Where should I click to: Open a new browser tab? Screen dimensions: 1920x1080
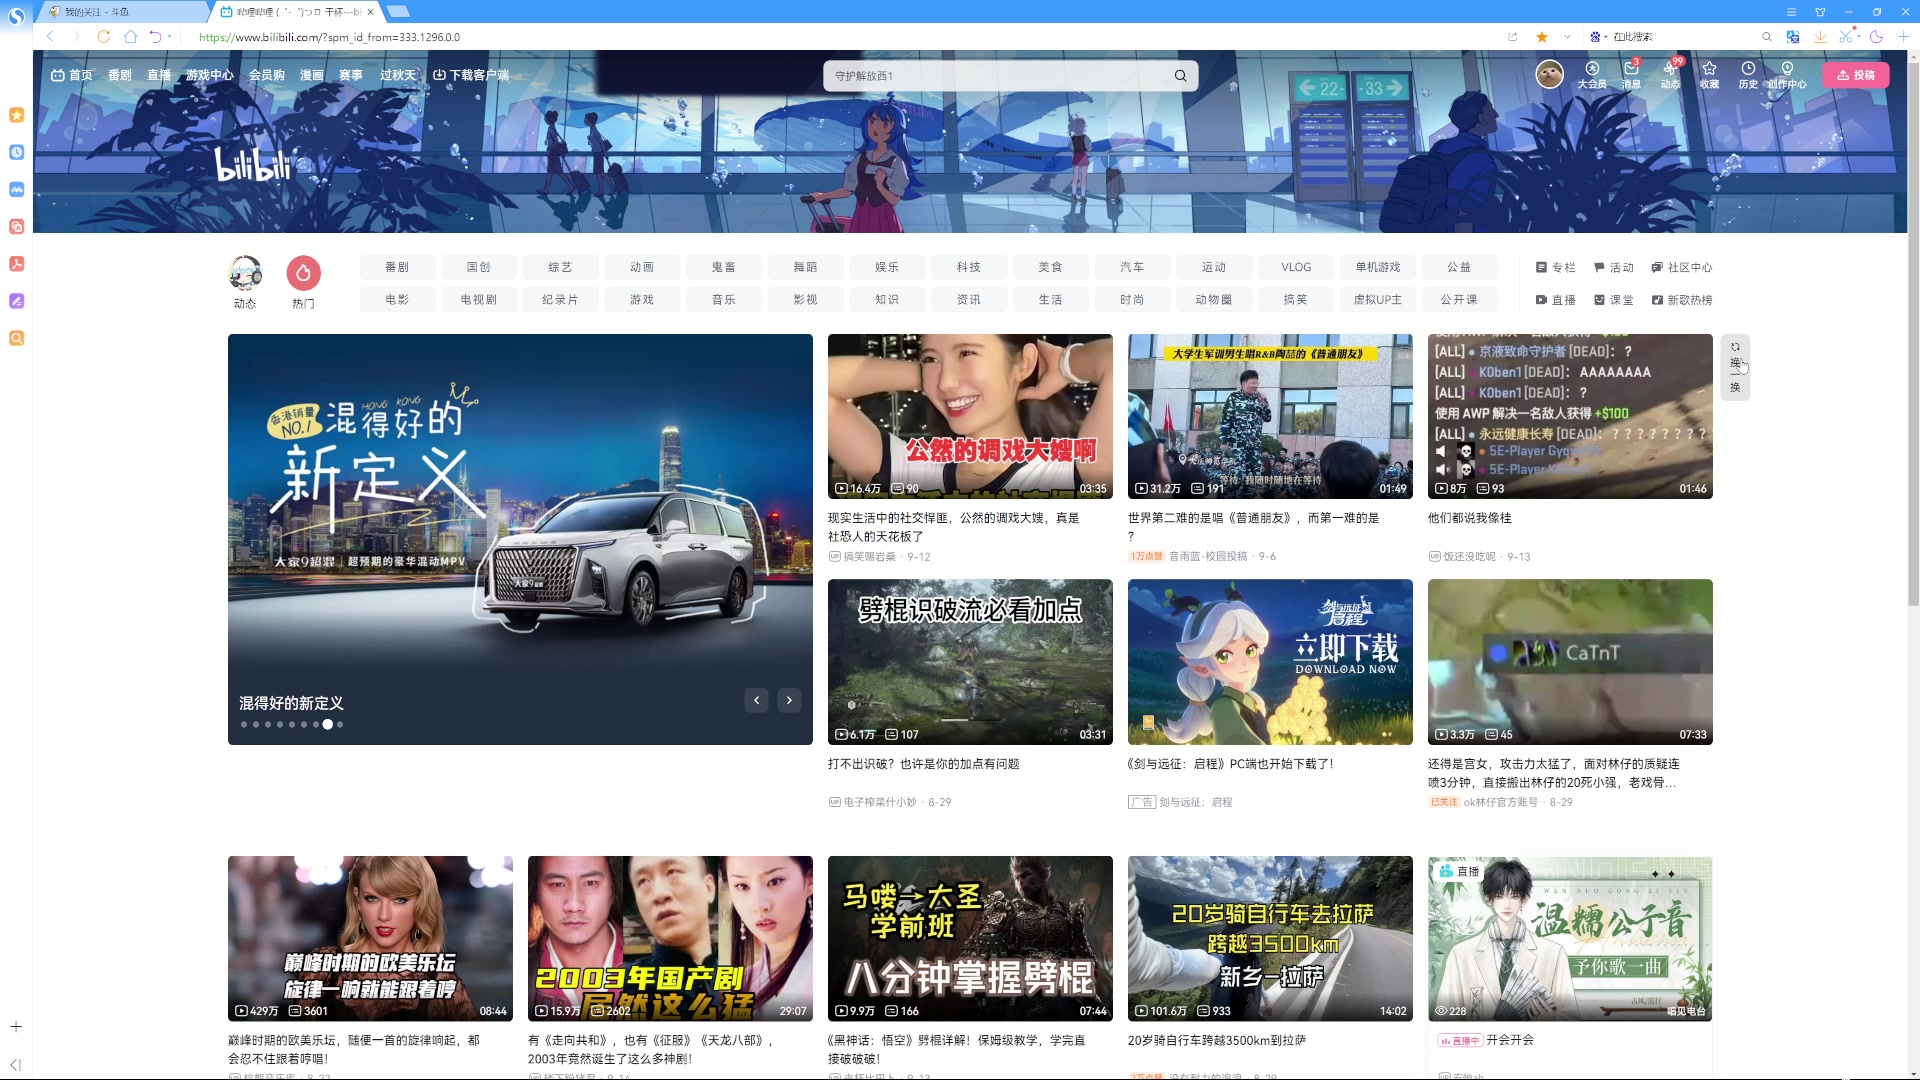pos(398,12)
